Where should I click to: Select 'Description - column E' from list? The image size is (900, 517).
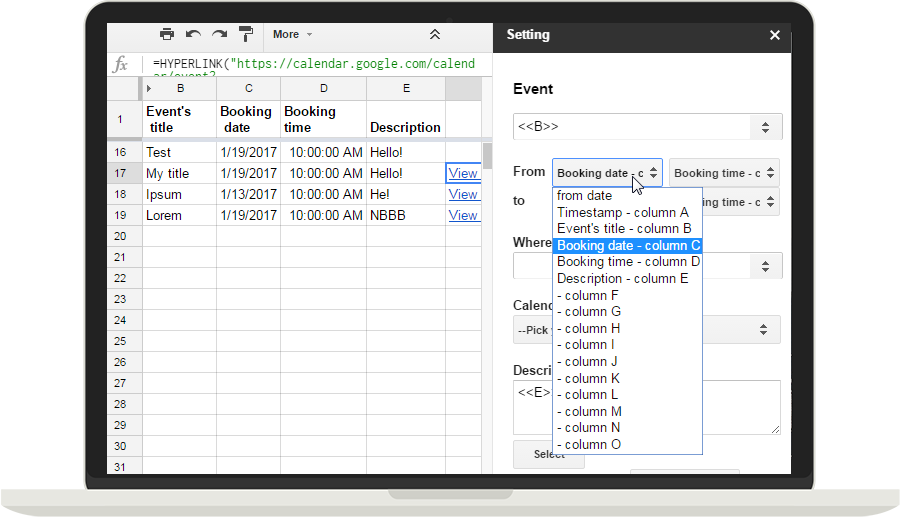[622, 279]
